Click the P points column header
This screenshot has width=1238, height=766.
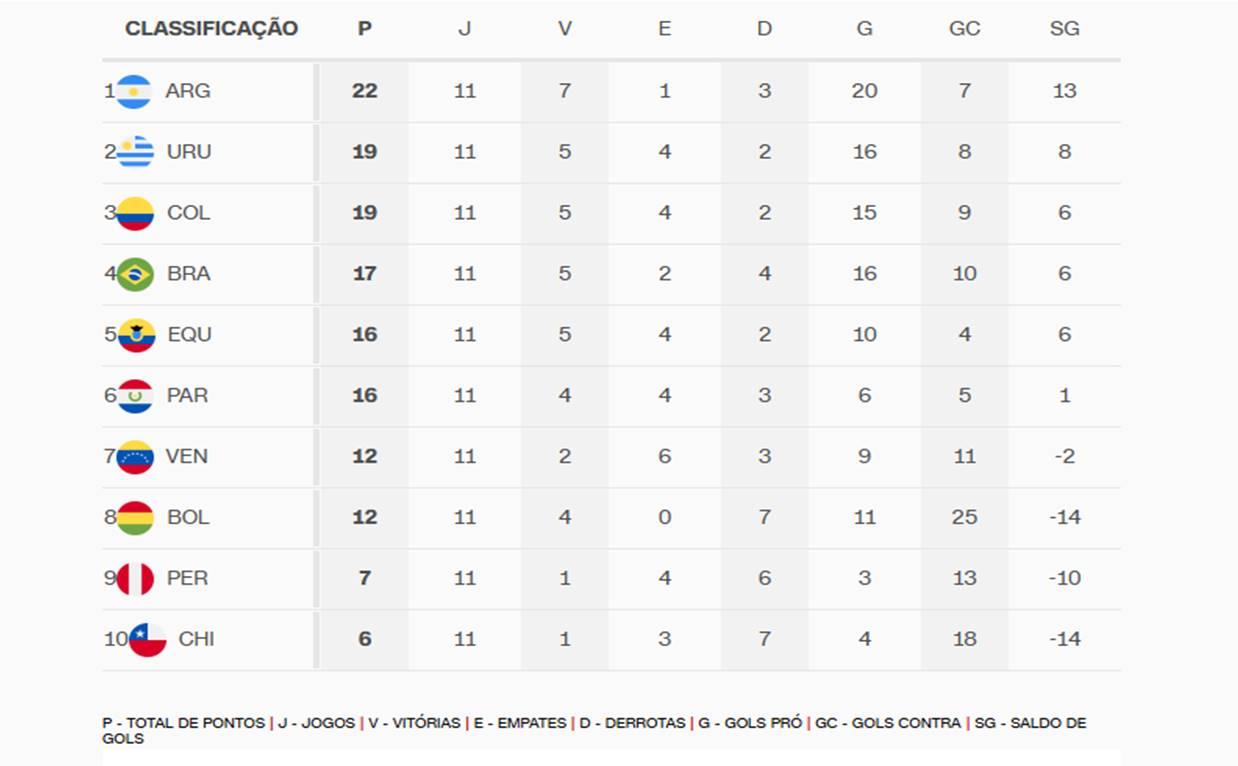click(365, 29)
